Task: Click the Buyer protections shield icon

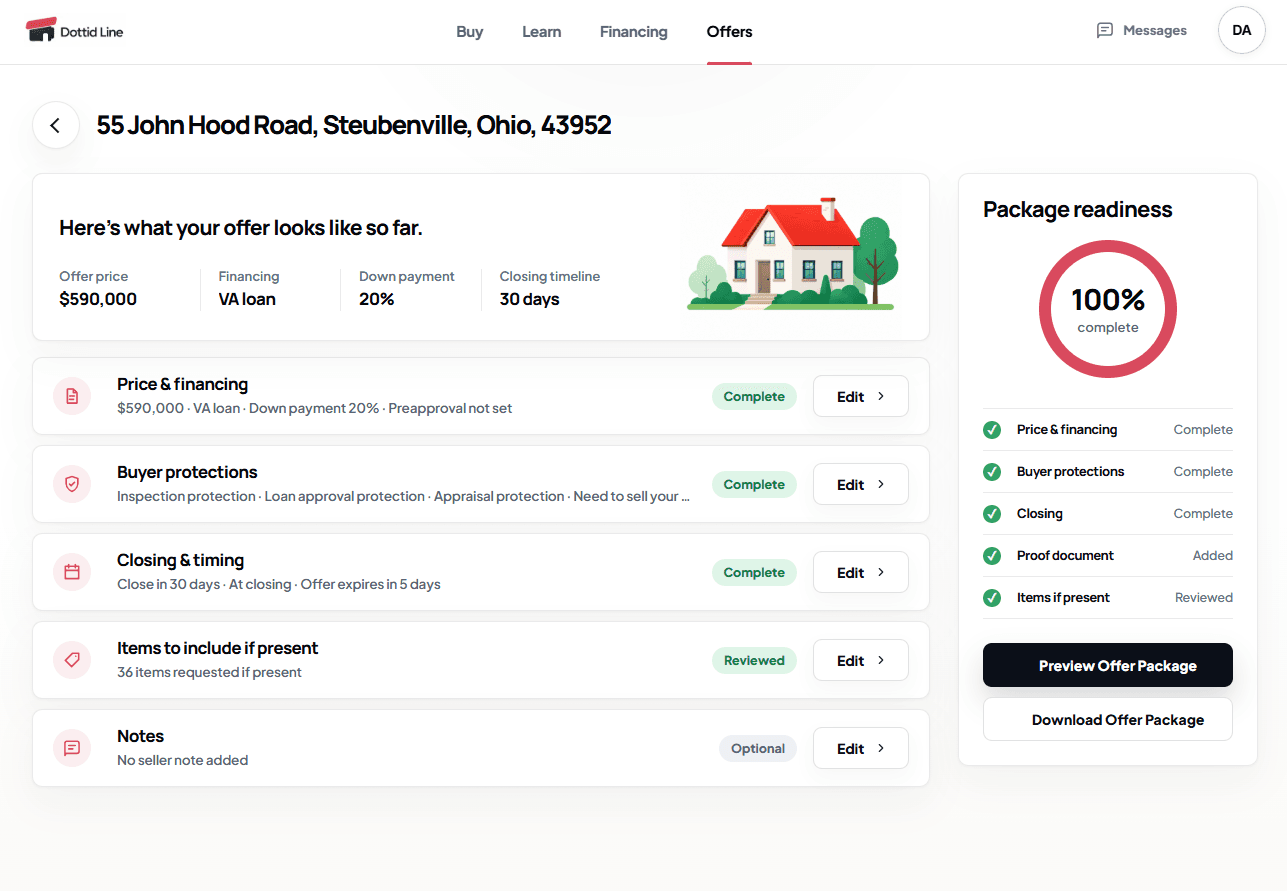Action: pyautogui.click(x=72, y=484)
